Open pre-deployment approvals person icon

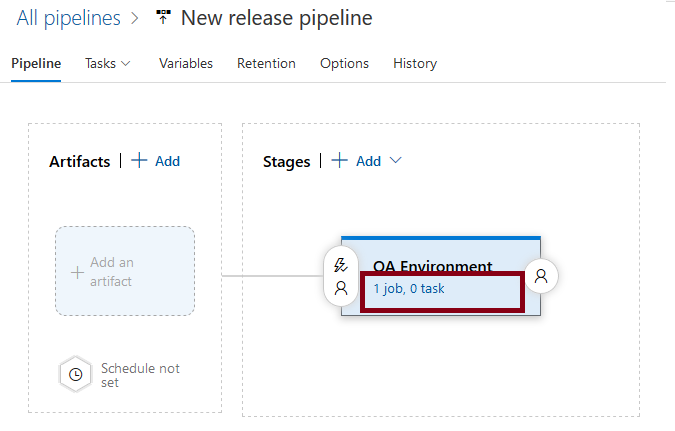coord(341,288)
